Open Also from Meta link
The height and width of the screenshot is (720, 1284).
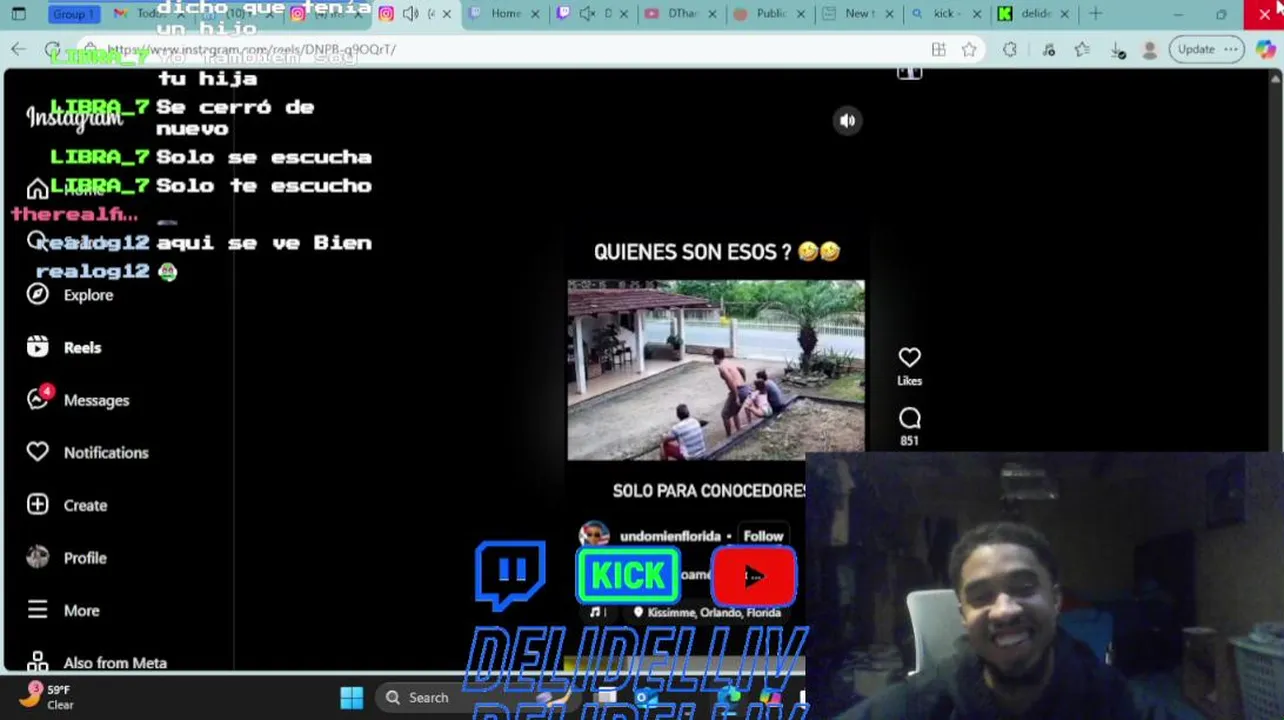97,662
